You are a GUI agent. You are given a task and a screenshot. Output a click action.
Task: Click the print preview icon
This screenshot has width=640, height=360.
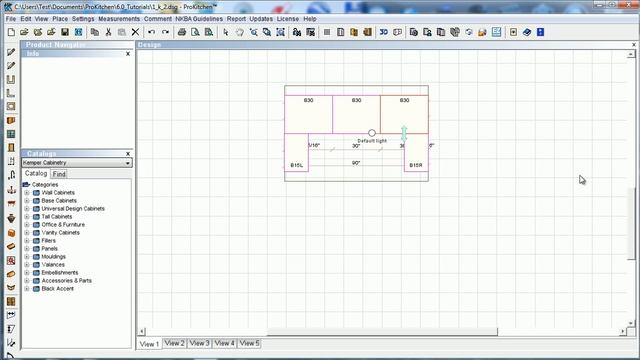[196, 32]
